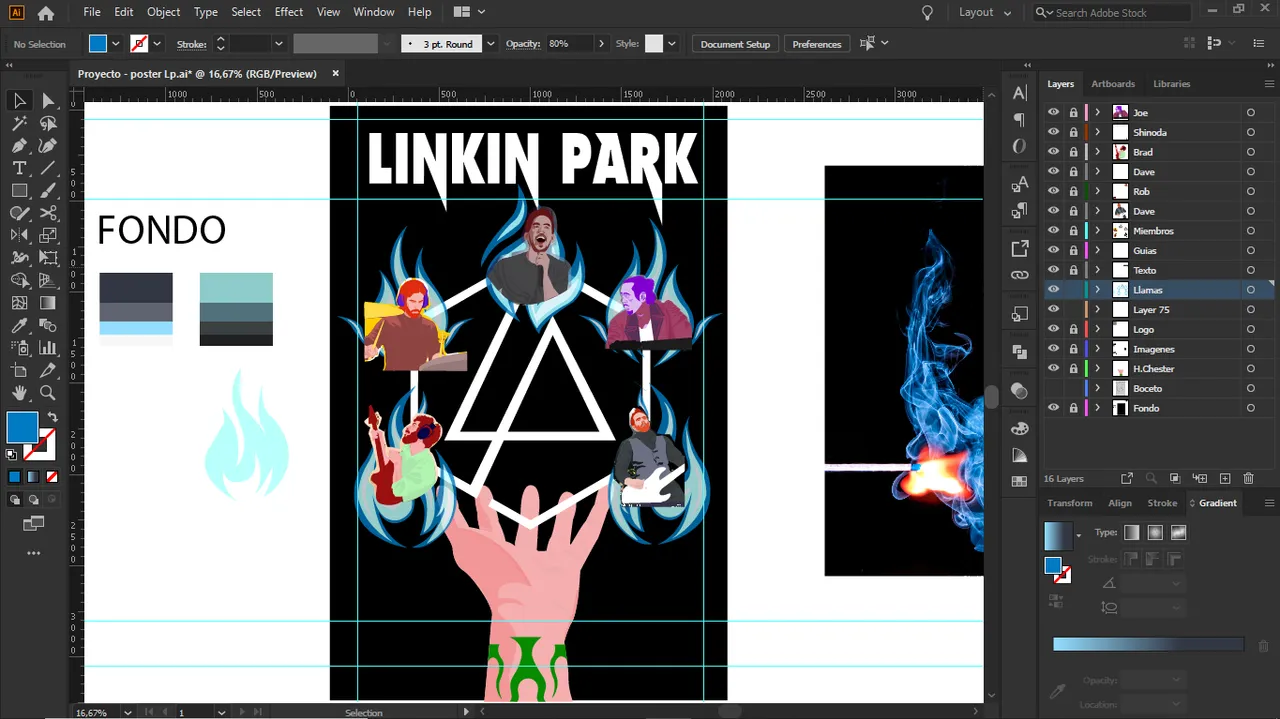Swap fill and stroke colors arrow
1280x719 pixels.
tap(52, 417)
